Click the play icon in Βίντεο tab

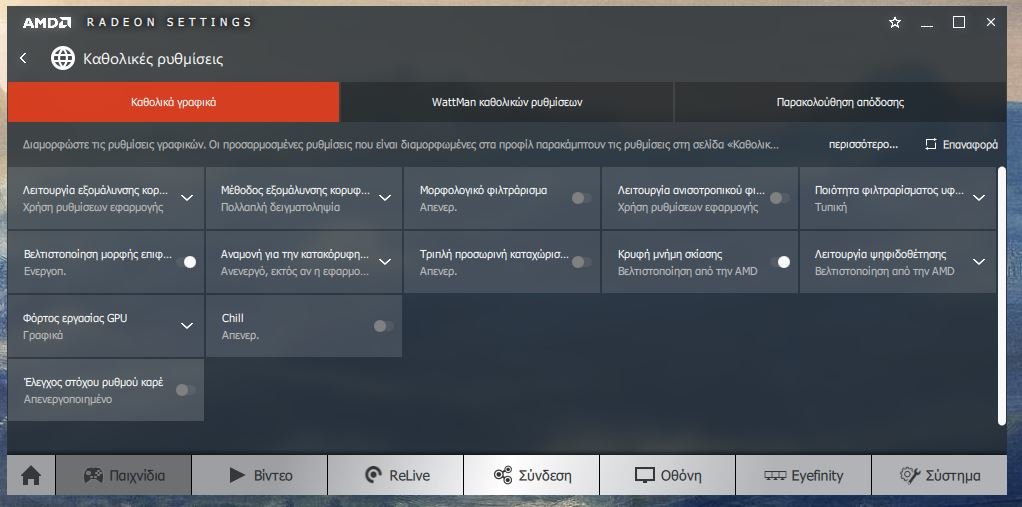[x=237, y=476]
